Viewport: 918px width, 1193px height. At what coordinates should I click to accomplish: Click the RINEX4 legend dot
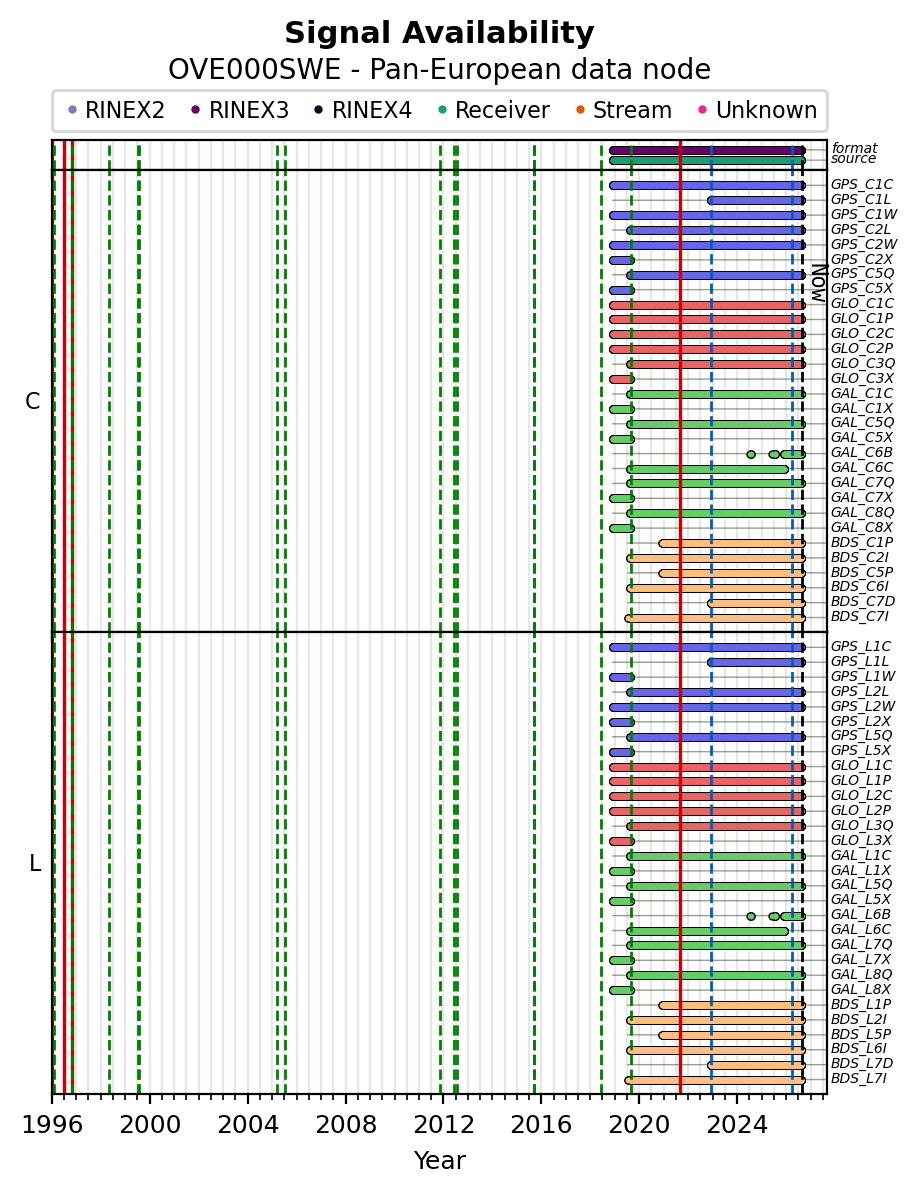[319, 110]
